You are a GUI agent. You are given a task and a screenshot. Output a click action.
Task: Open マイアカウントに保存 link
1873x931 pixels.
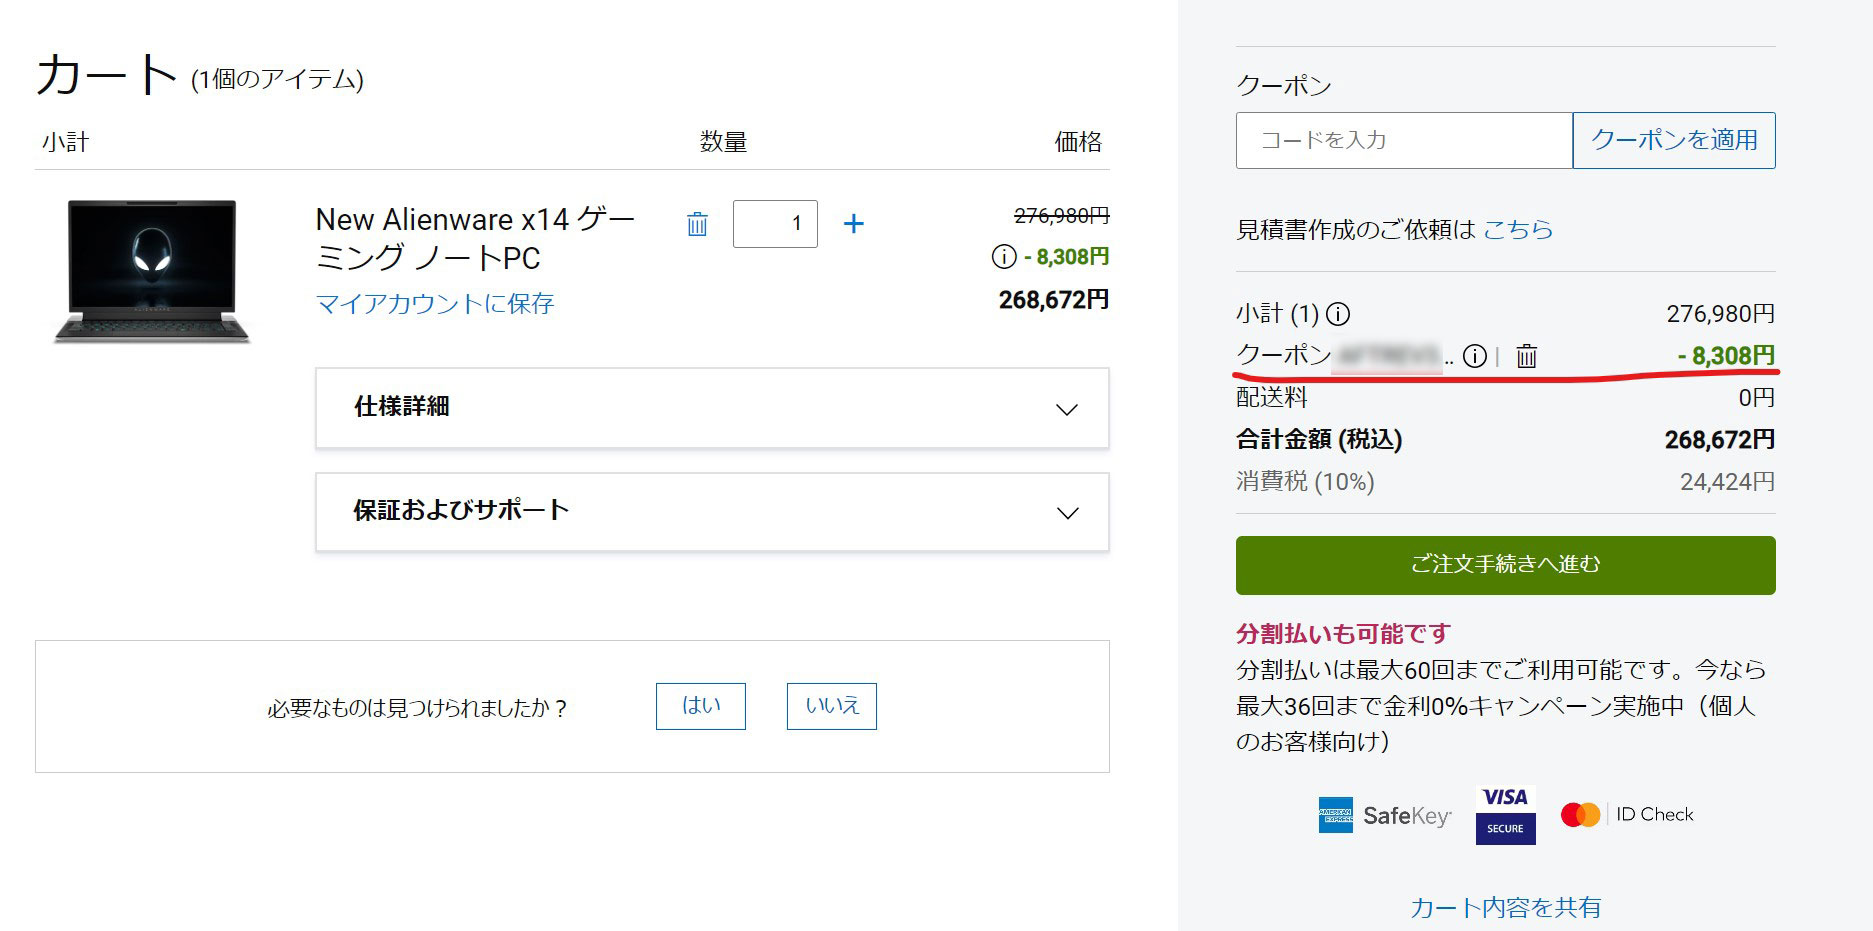[435, 303]
